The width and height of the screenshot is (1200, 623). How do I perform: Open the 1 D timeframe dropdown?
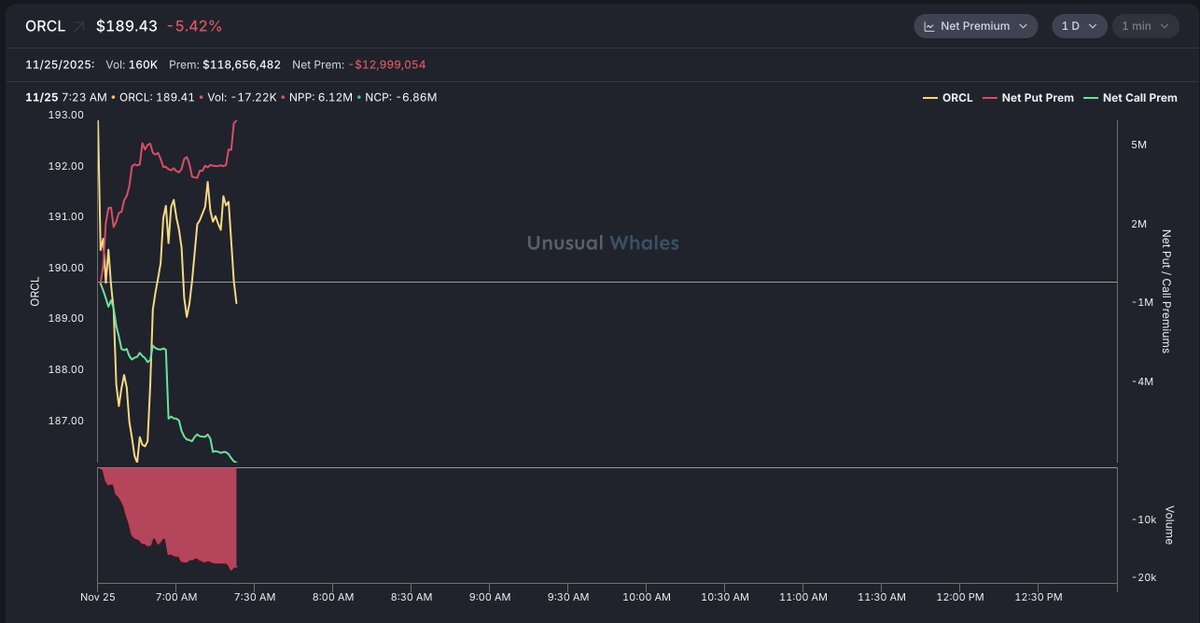pos(1079,26)
